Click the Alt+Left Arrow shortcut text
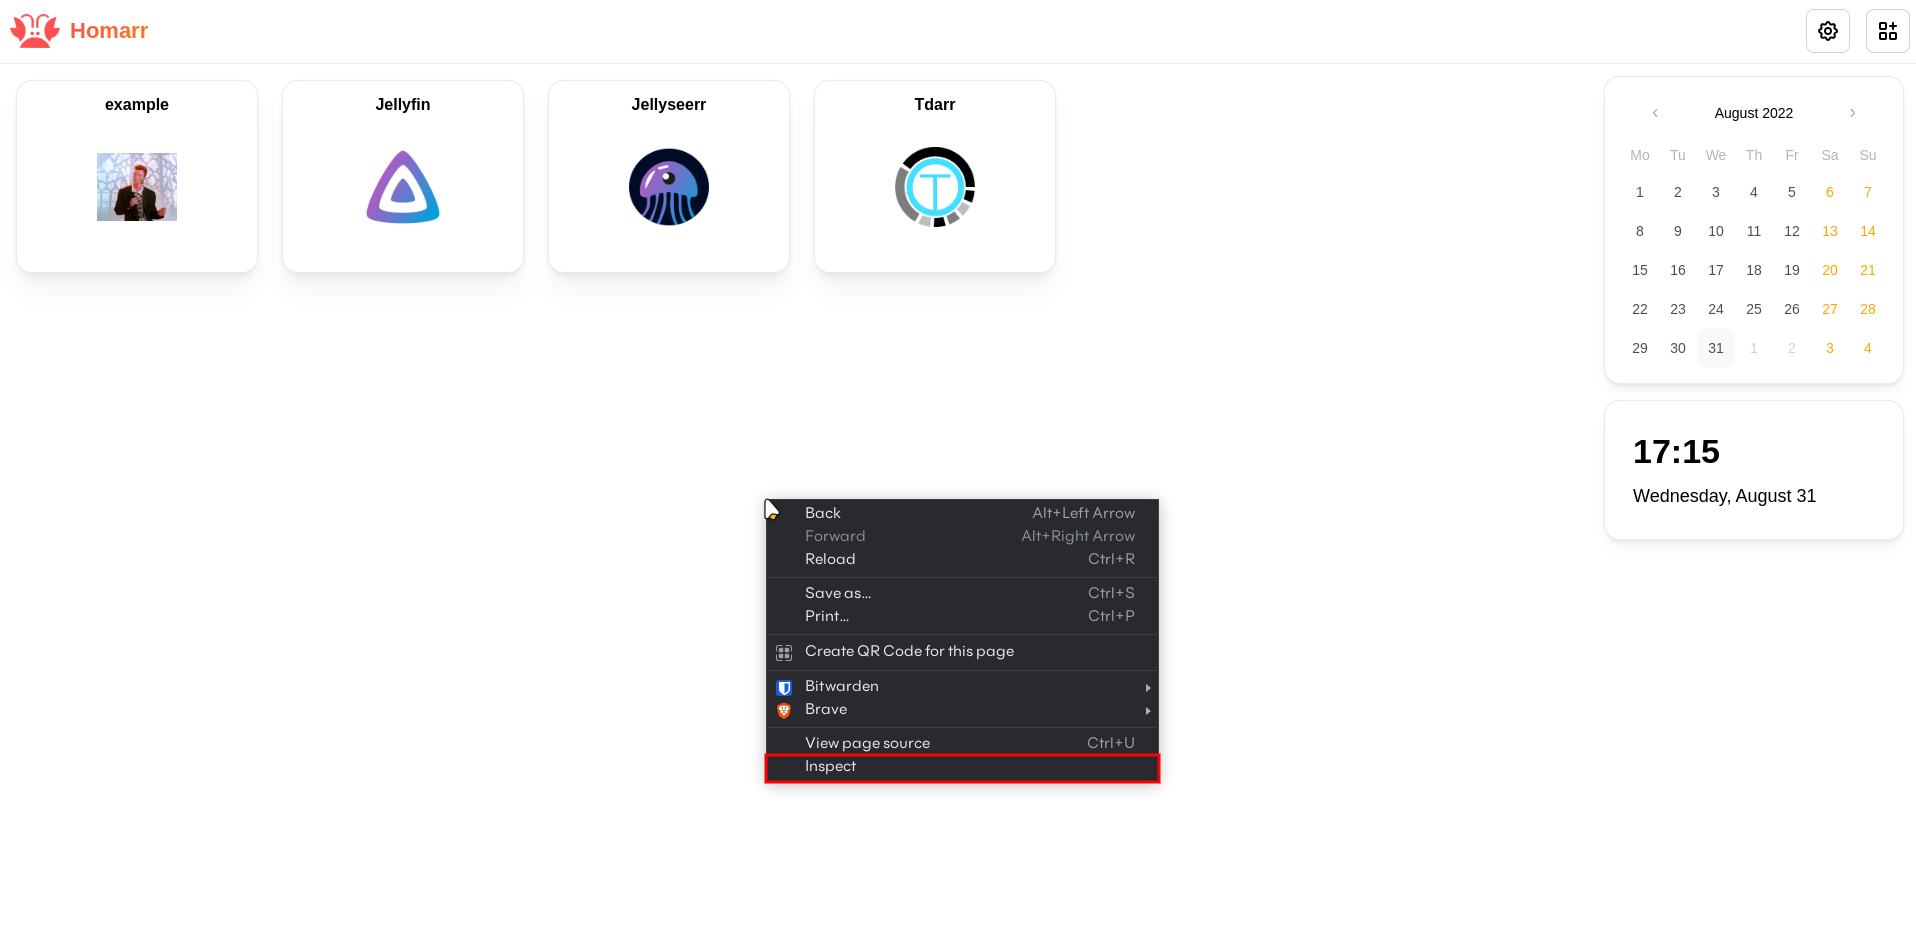Image resolution: width=1916 pixels, height=947 pixels. click(1083, 513)
